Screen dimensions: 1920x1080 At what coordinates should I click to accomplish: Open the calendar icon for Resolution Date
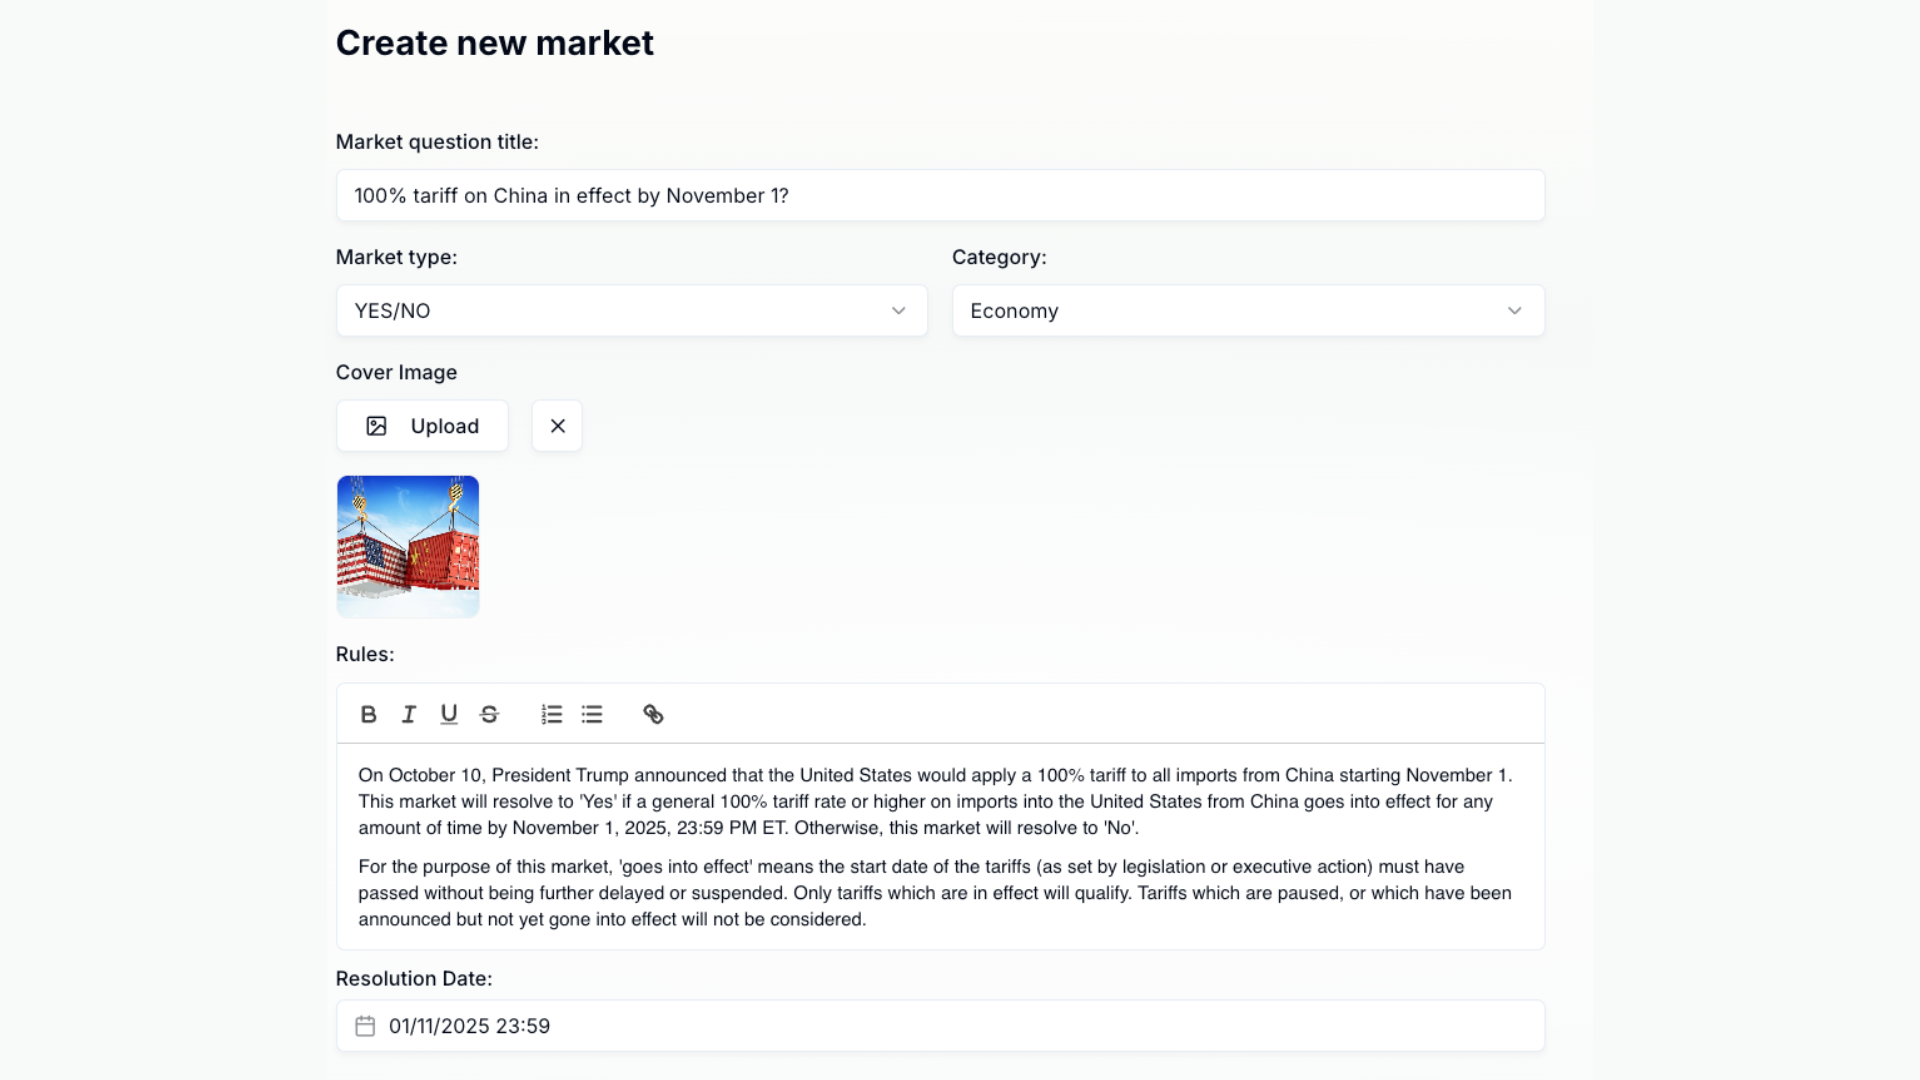(365, 1026)
